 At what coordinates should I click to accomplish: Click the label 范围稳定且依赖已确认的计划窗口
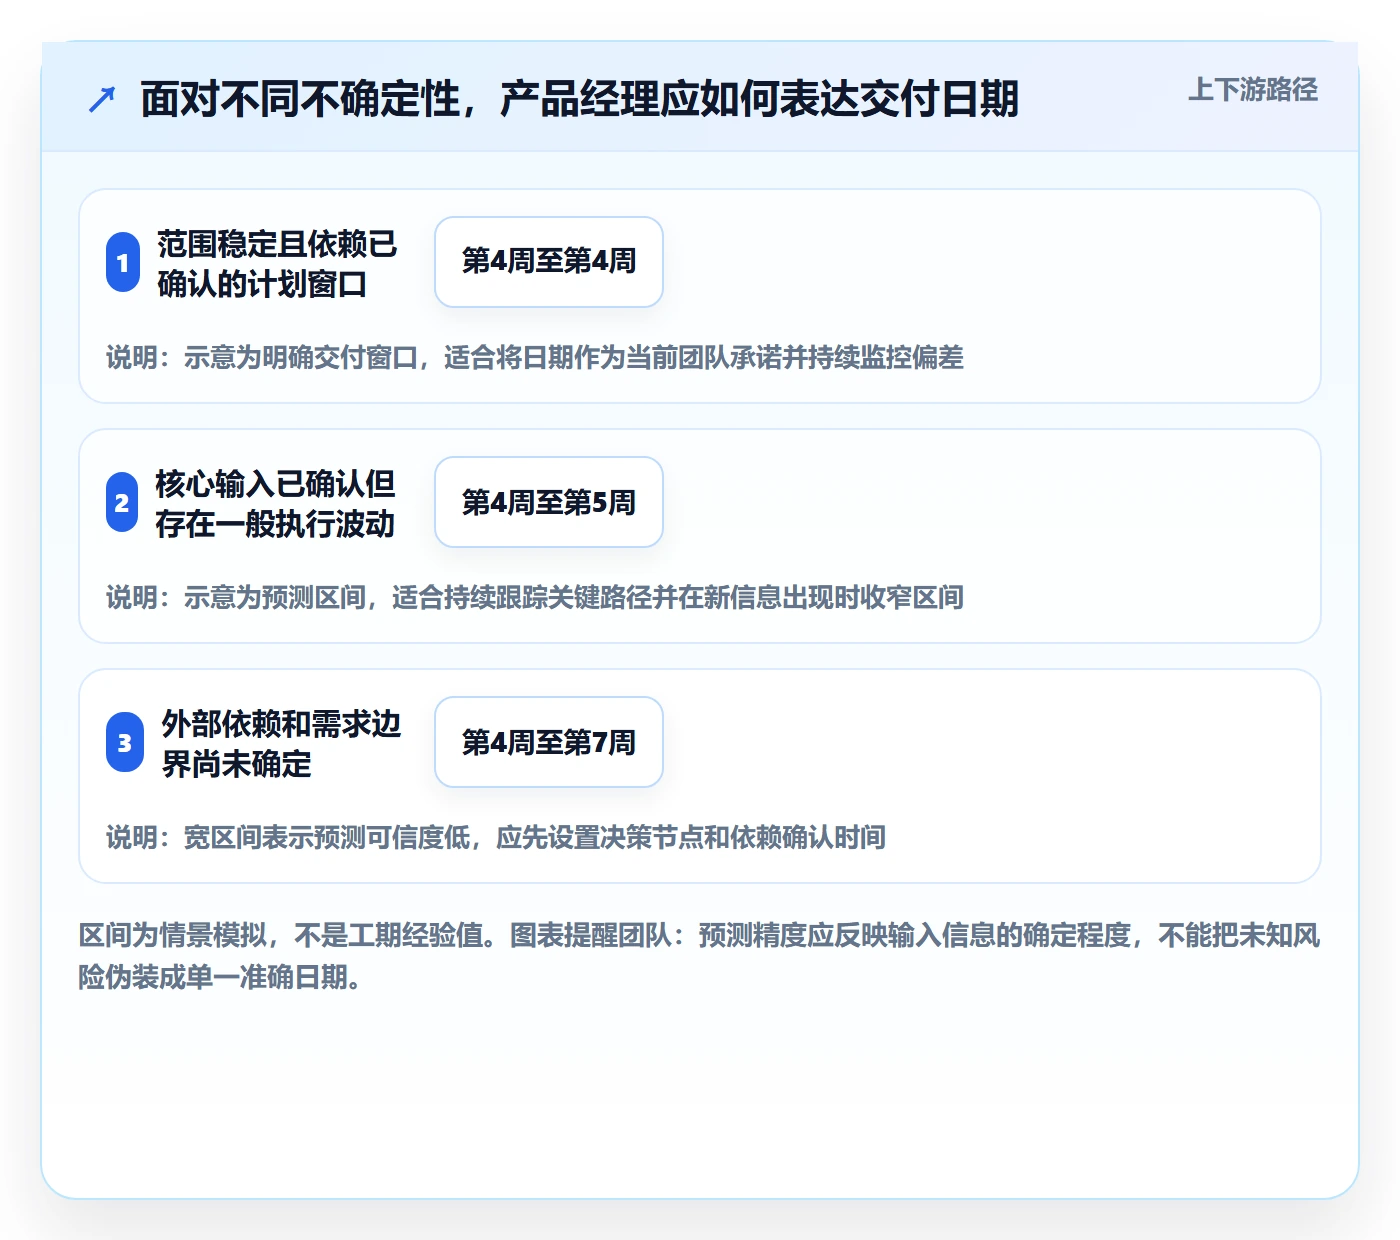277,264
